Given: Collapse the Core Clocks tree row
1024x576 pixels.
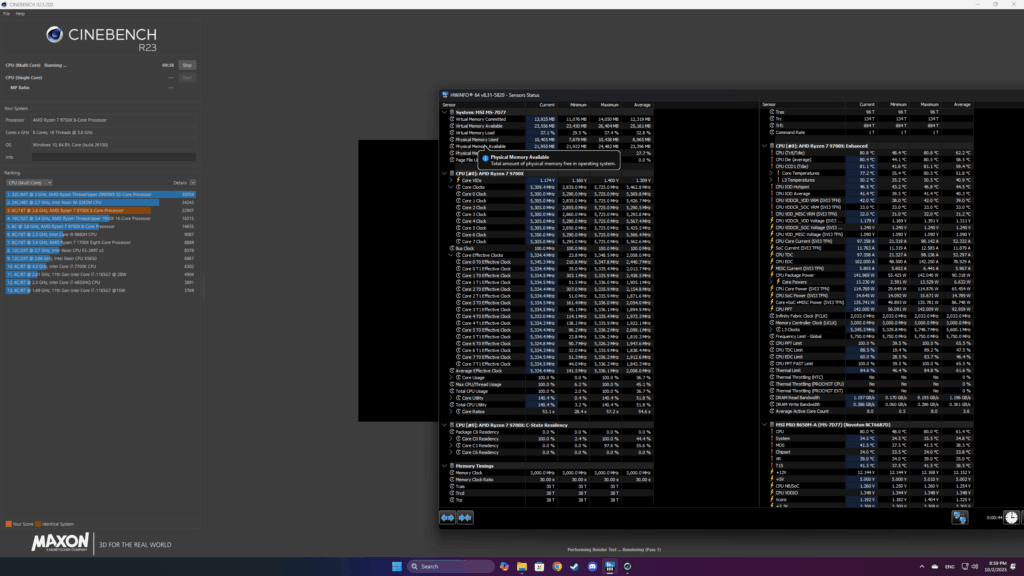Looking at the screenshot, I should tap(451, 187).
